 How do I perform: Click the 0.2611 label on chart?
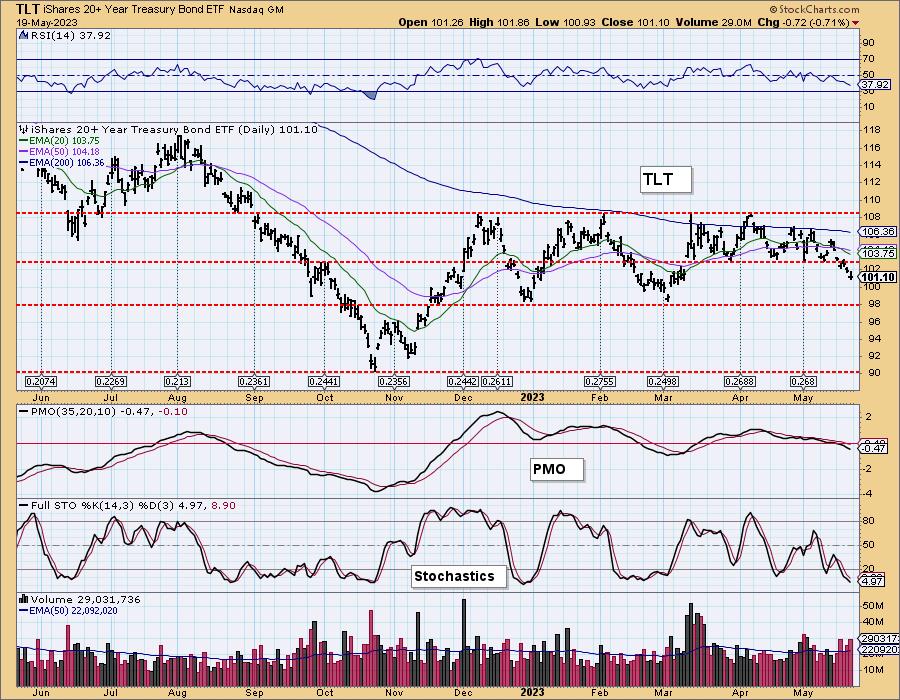point(497,382)
